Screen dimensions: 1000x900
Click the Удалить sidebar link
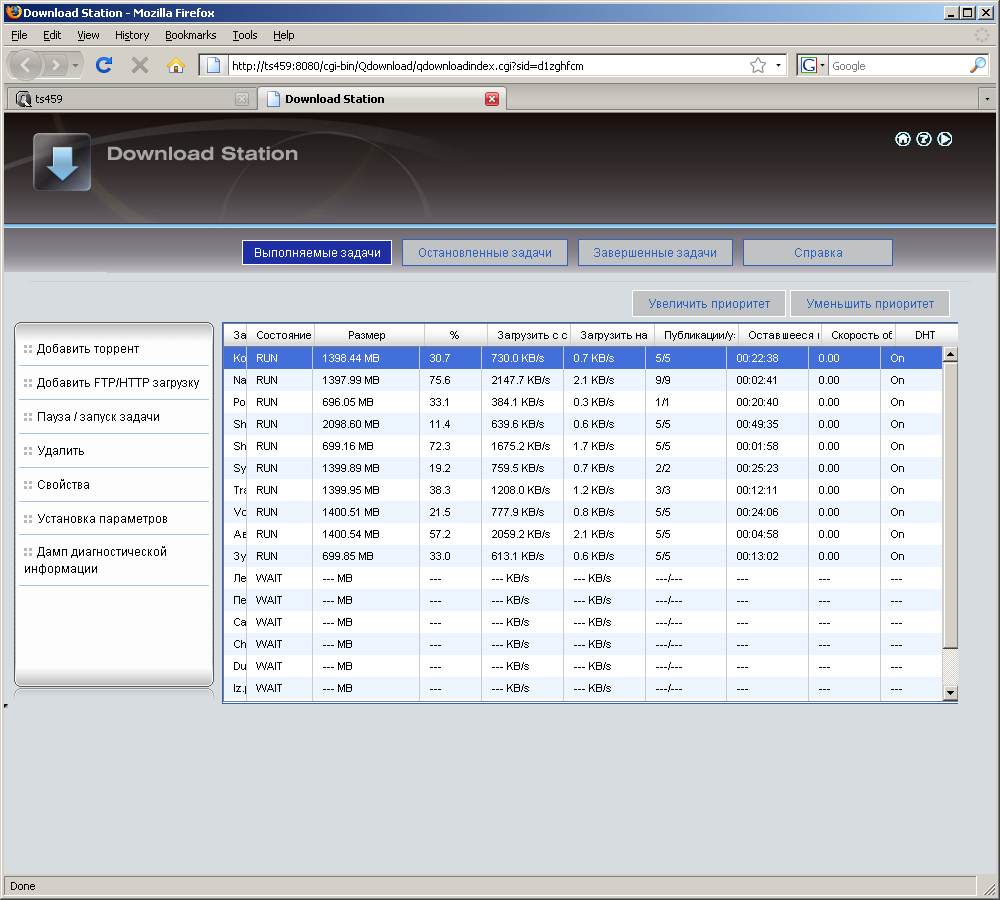coord(61,451)
